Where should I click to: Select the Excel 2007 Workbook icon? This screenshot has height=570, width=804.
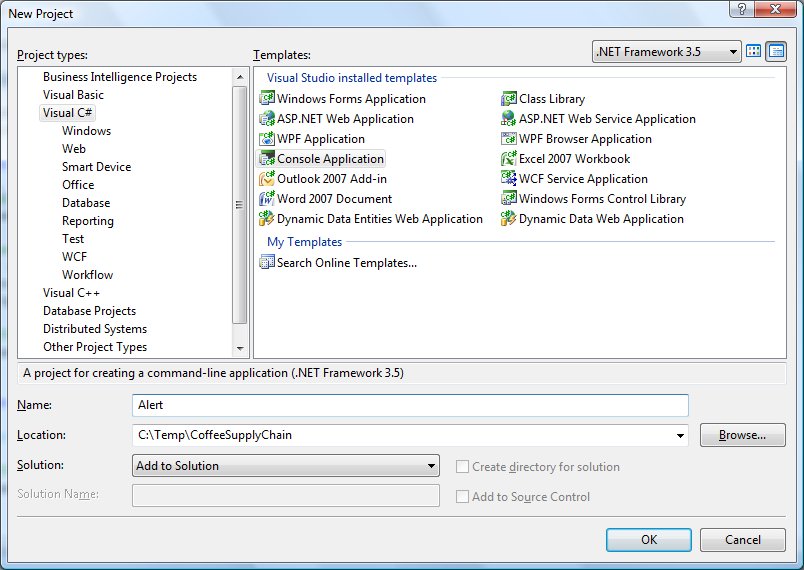click(x=509, y=158)
